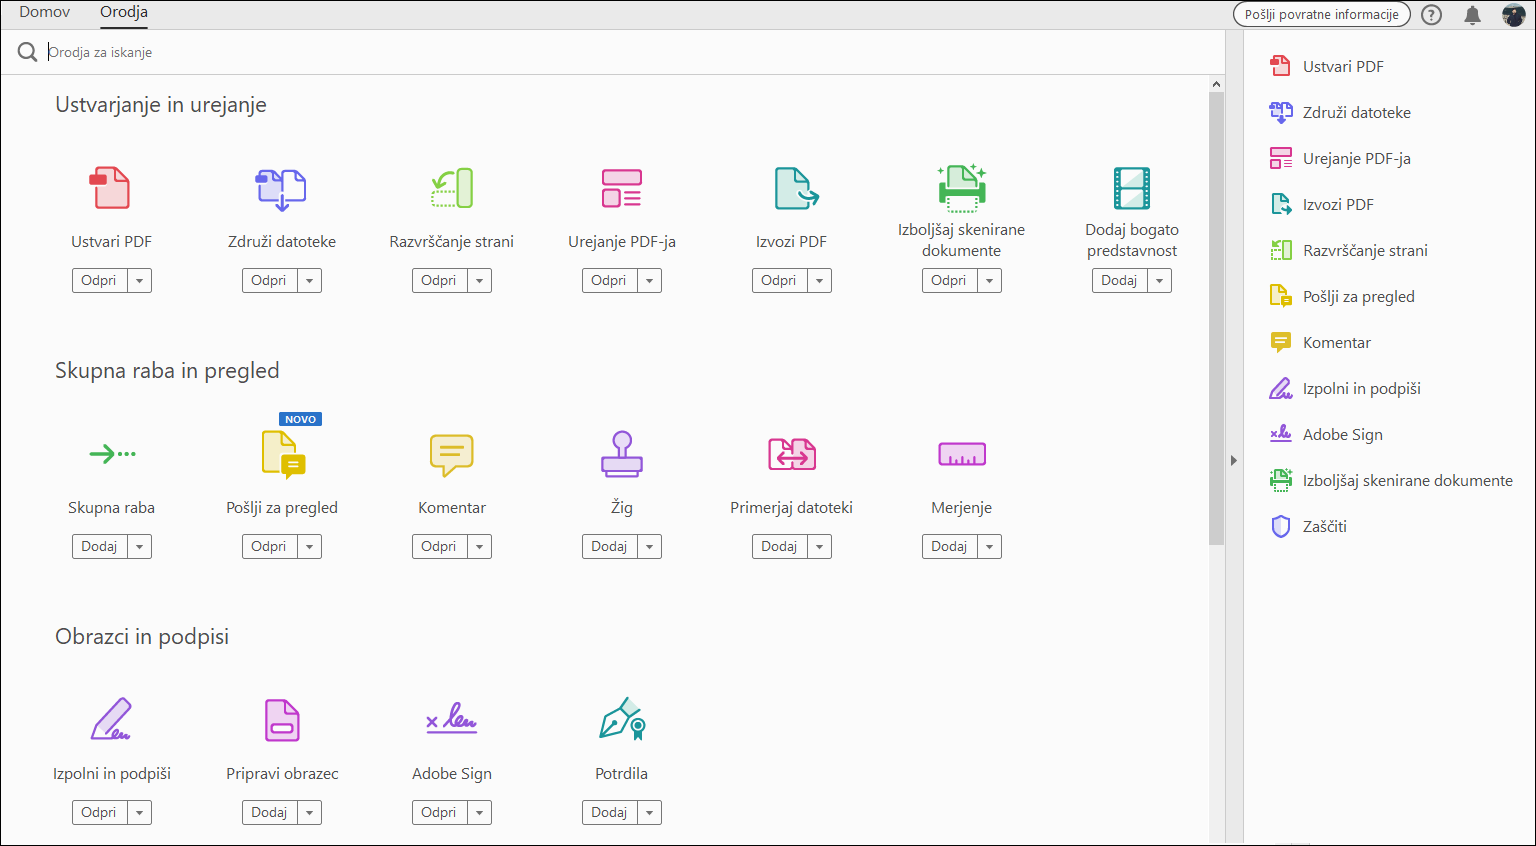
Task: Open Adobe Sign shortcut in right panel
Action: (x=1327, y=434)
